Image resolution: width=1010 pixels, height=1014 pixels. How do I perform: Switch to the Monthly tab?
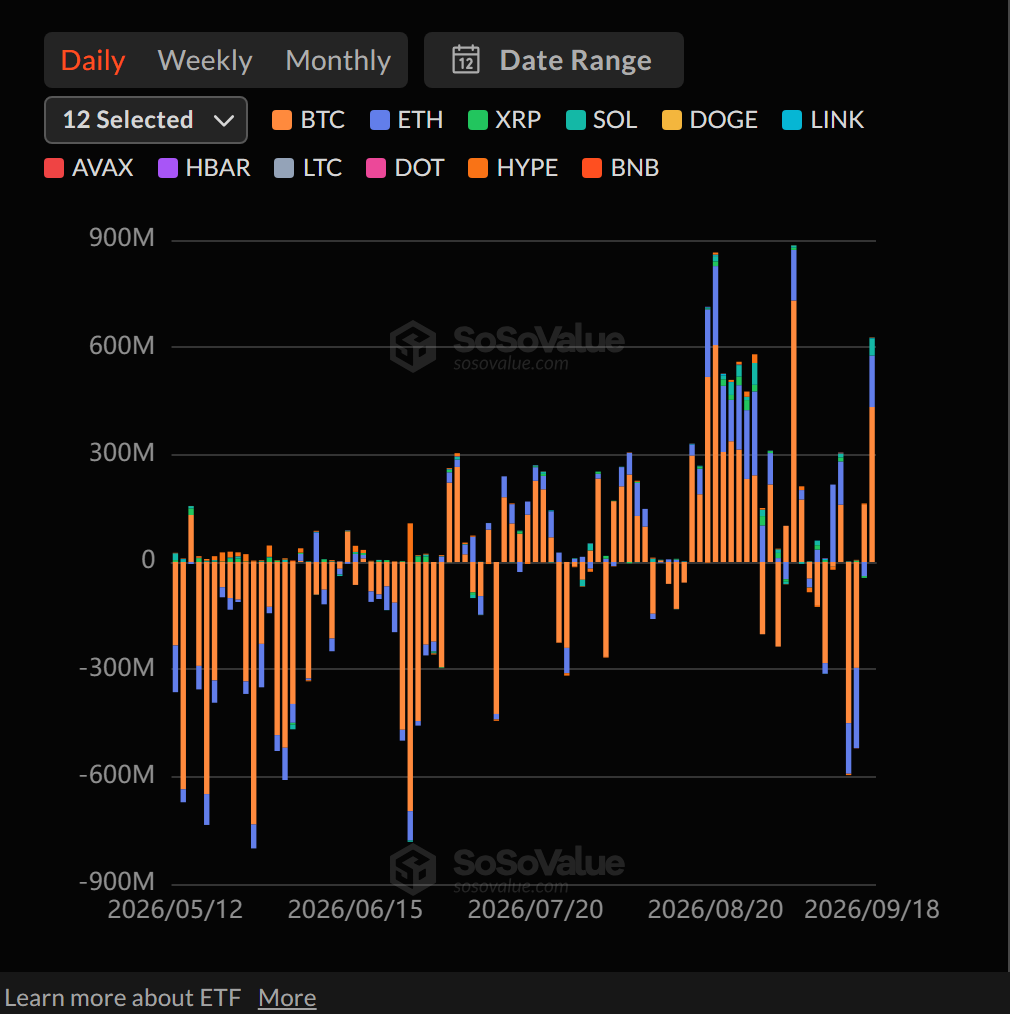(338, 61)
